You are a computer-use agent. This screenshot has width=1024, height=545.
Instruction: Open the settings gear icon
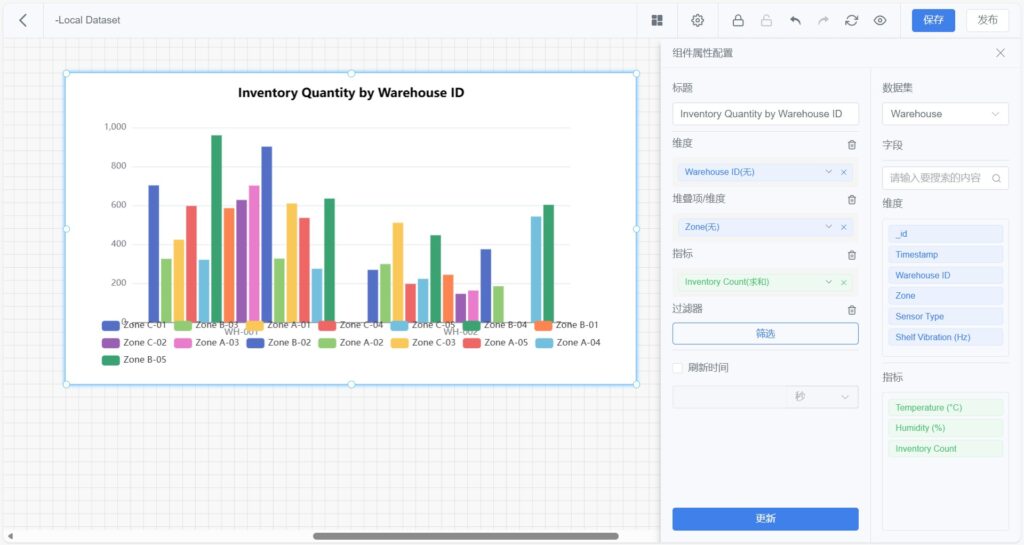click(x=698, y=20)
